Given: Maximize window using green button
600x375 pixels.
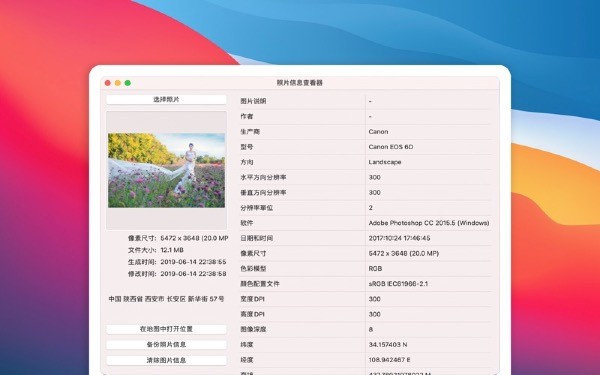Looking at the screenshot, I should pos(127,83).
